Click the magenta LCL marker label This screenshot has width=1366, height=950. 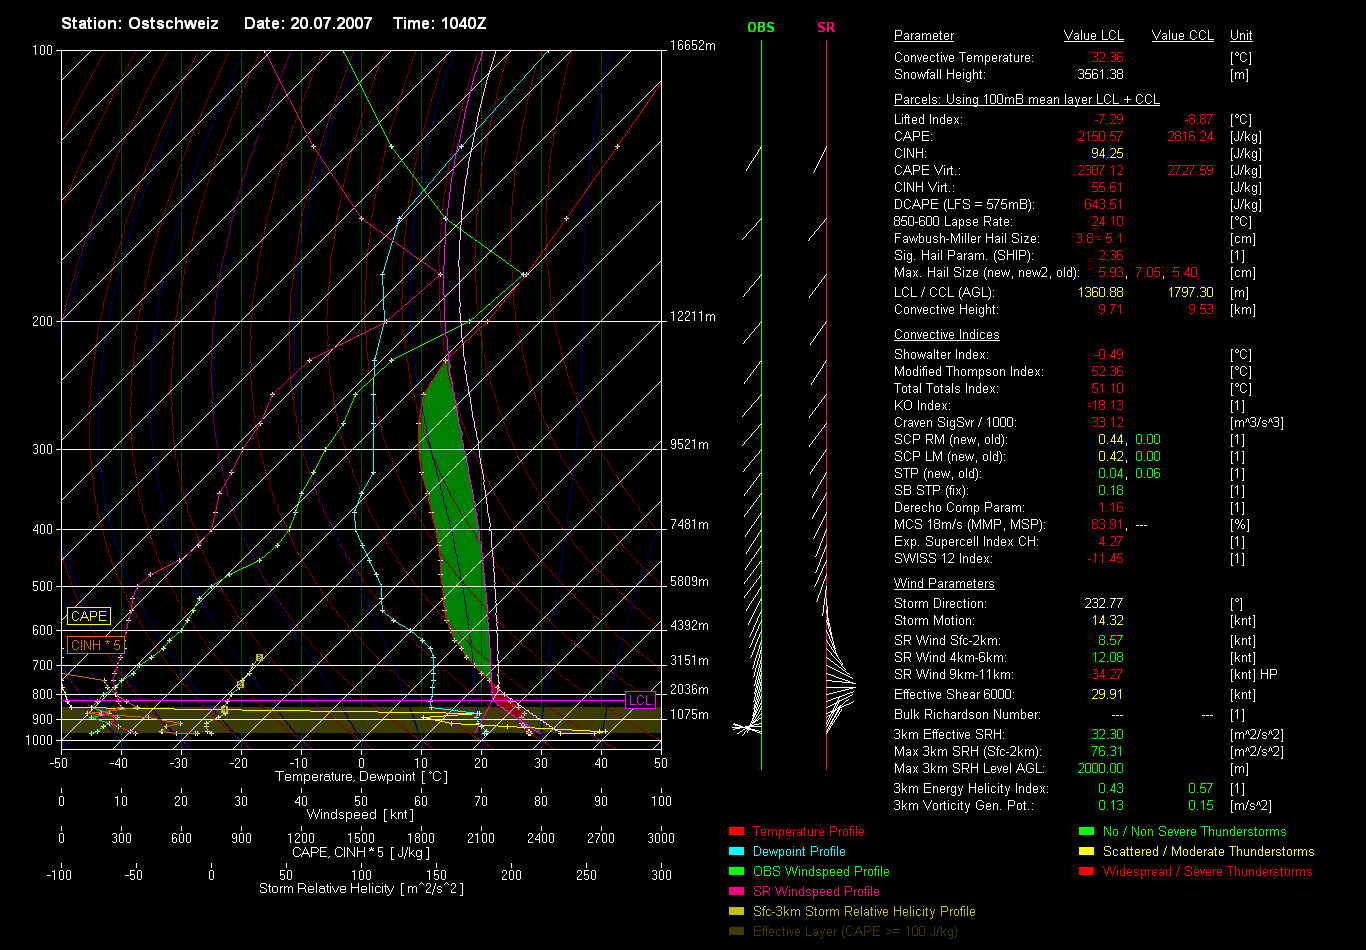point(640,700)
